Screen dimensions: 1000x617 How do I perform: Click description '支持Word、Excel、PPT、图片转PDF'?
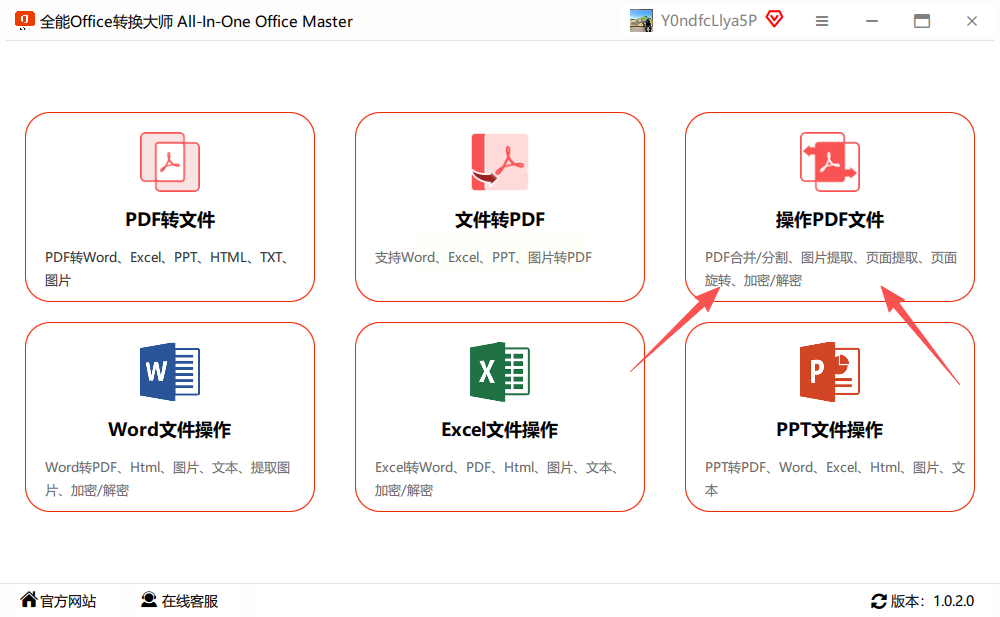pyautogui.click(x=483, y=257)
